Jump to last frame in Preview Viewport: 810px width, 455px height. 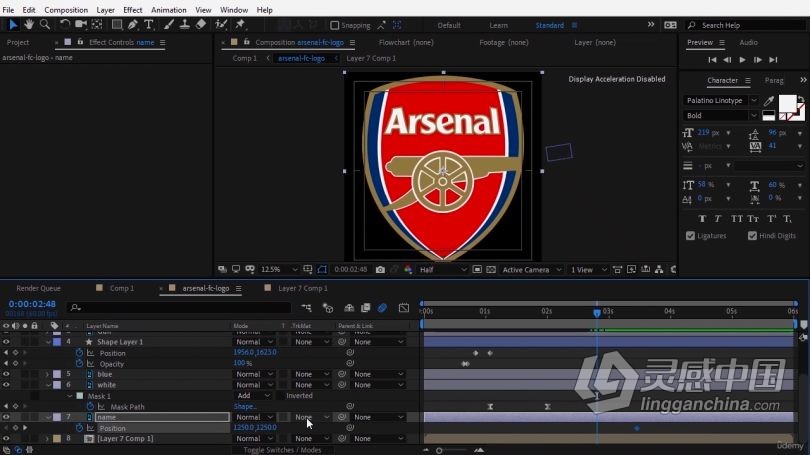click(773, 60)
